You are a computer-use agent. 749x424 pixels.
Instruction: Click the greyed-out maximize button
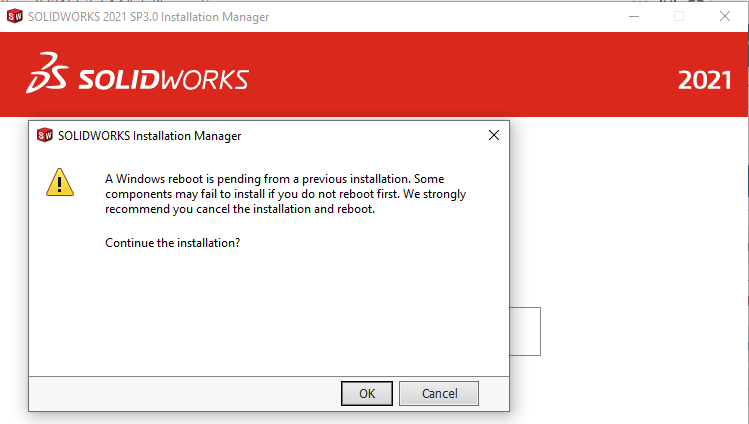679,16
